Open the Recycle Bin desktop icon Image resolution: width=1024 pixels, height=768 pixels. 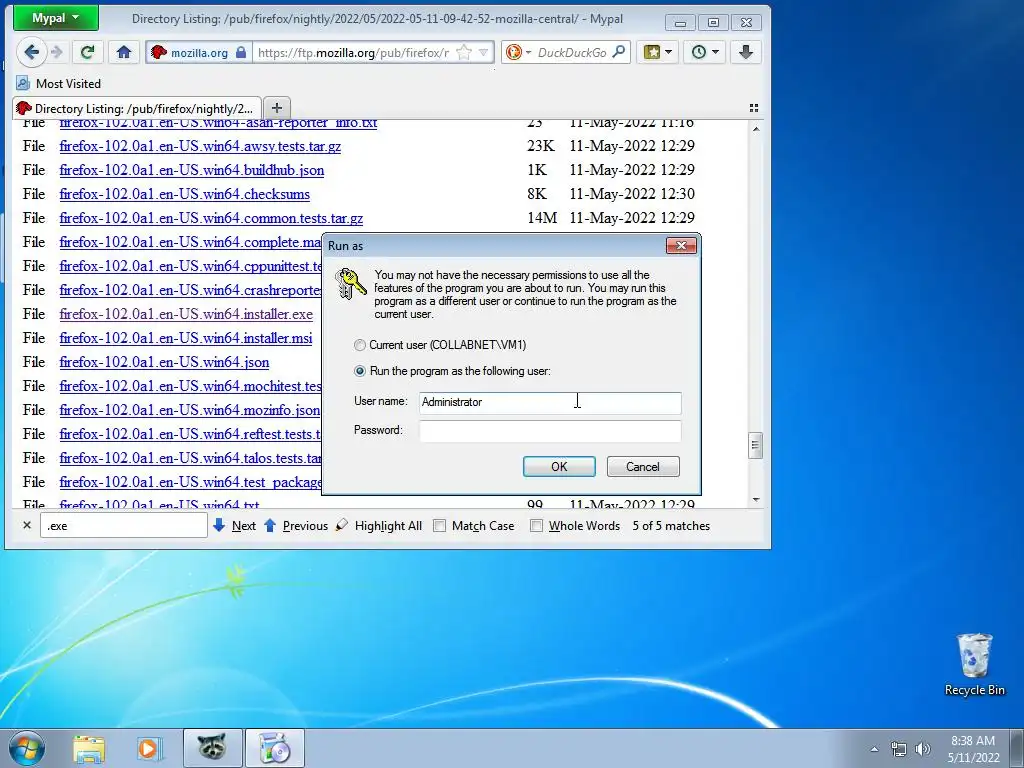click(974, 665)
